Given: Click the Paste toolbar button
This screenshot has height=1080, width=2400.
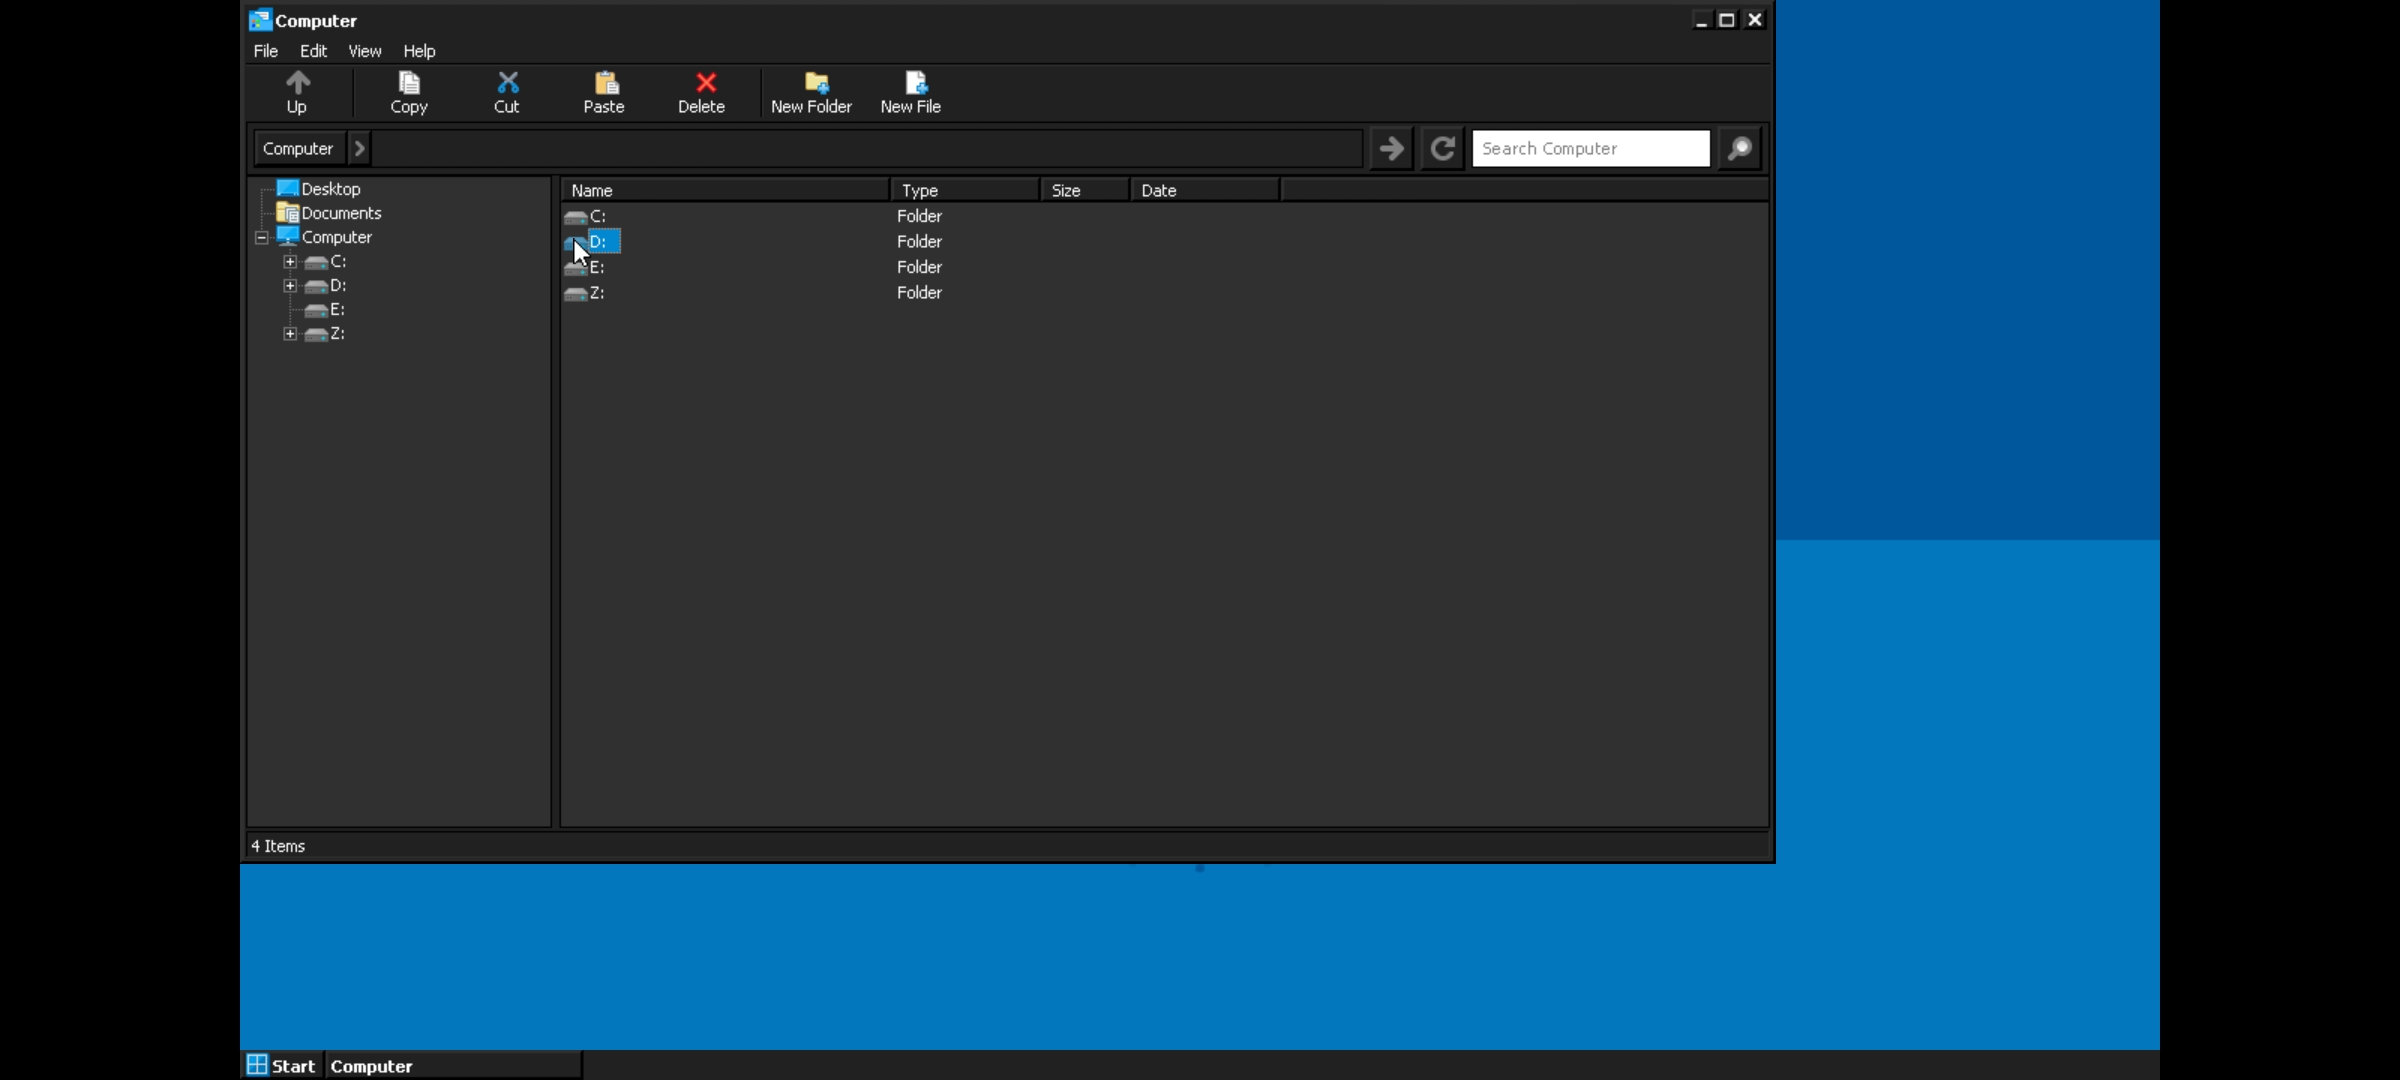Looking at the screenshot, I should point(604,93).
